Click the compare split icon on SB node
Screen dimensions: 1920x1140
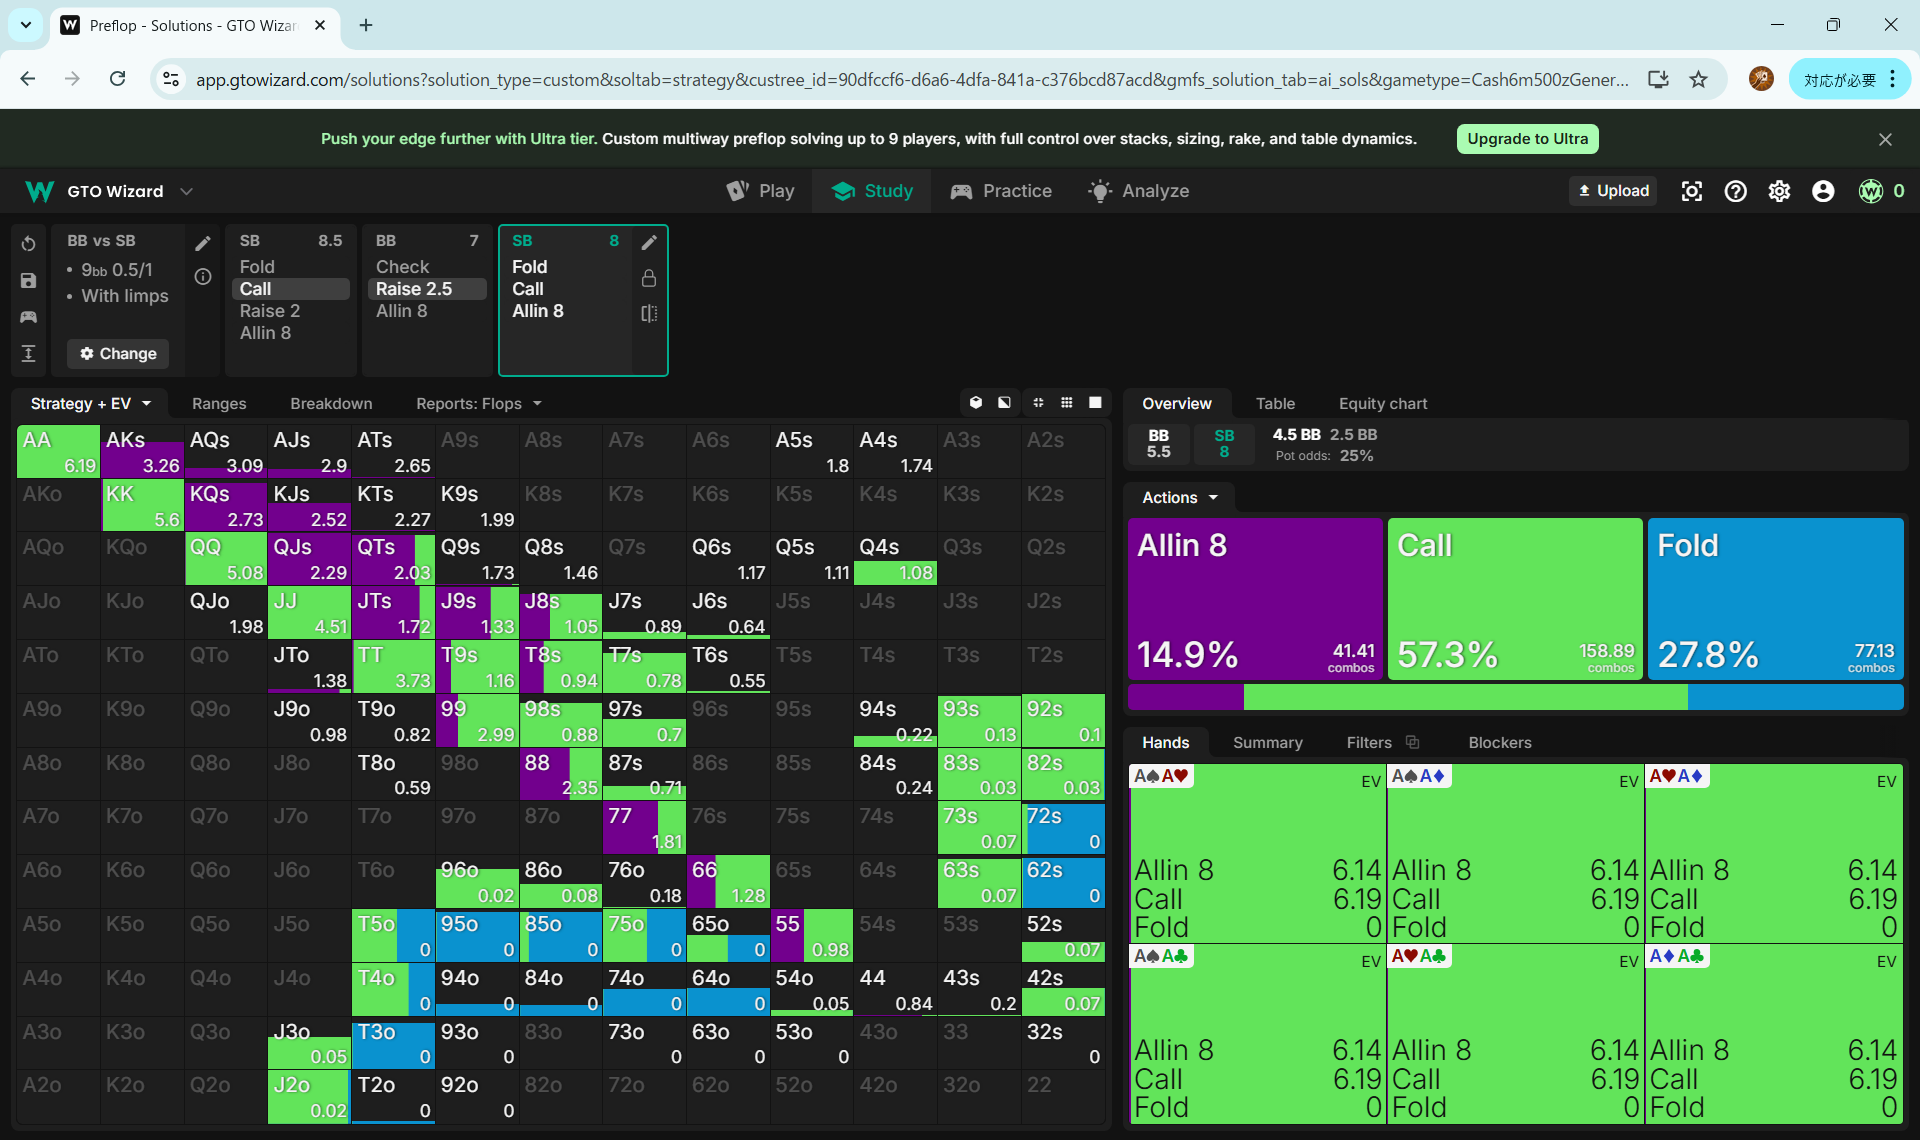(x=649, y=313)
